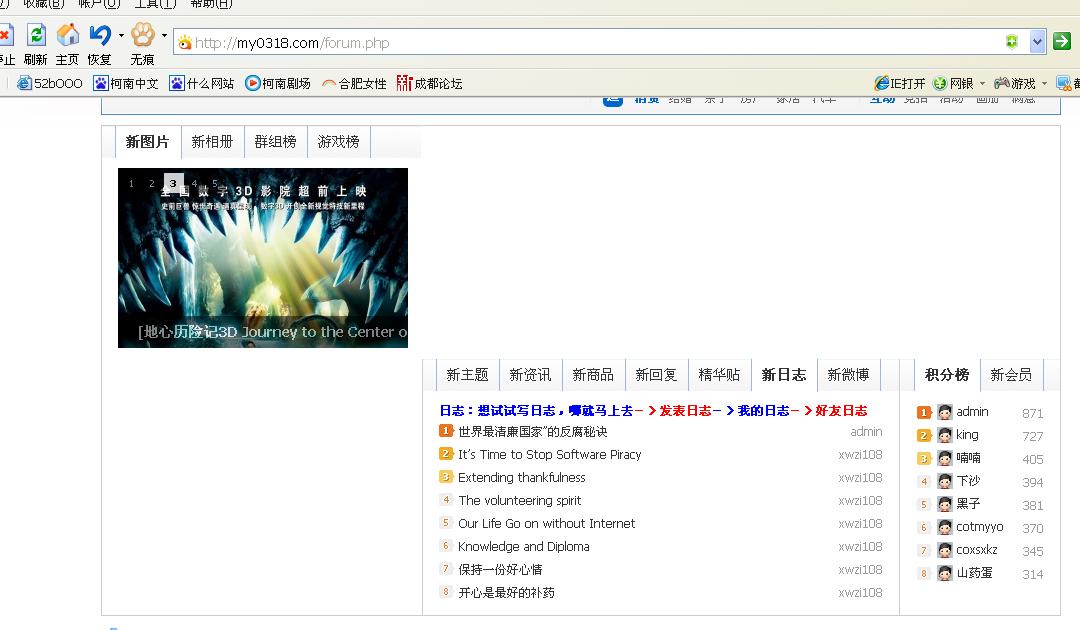
Task: Expand the 网银 dropdown arrow
Action: (x=982, y=84)
